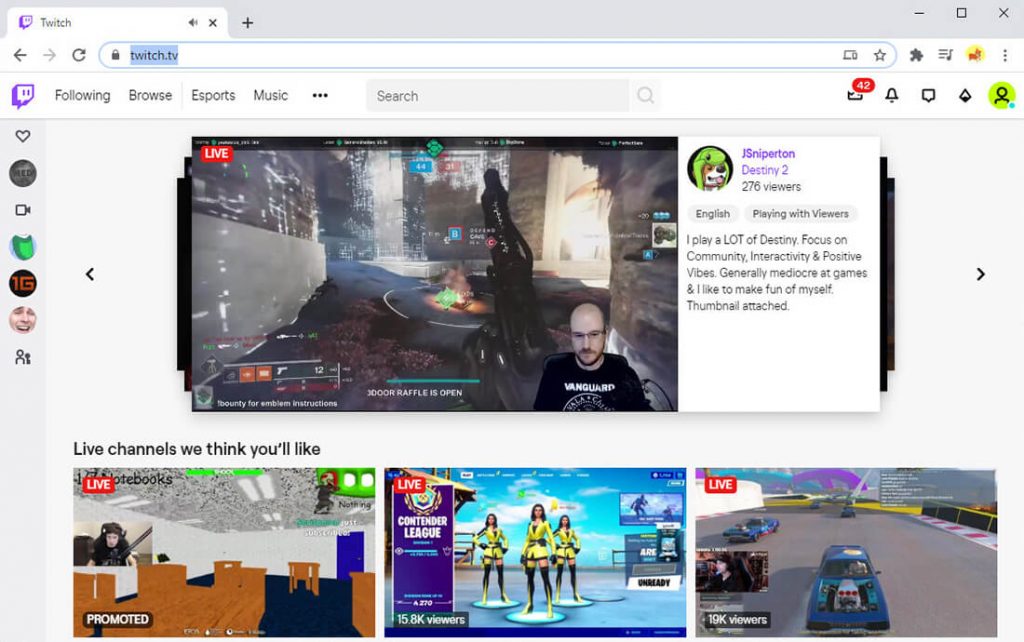
Task: Open a new browser tab
Action: [248, 23]
